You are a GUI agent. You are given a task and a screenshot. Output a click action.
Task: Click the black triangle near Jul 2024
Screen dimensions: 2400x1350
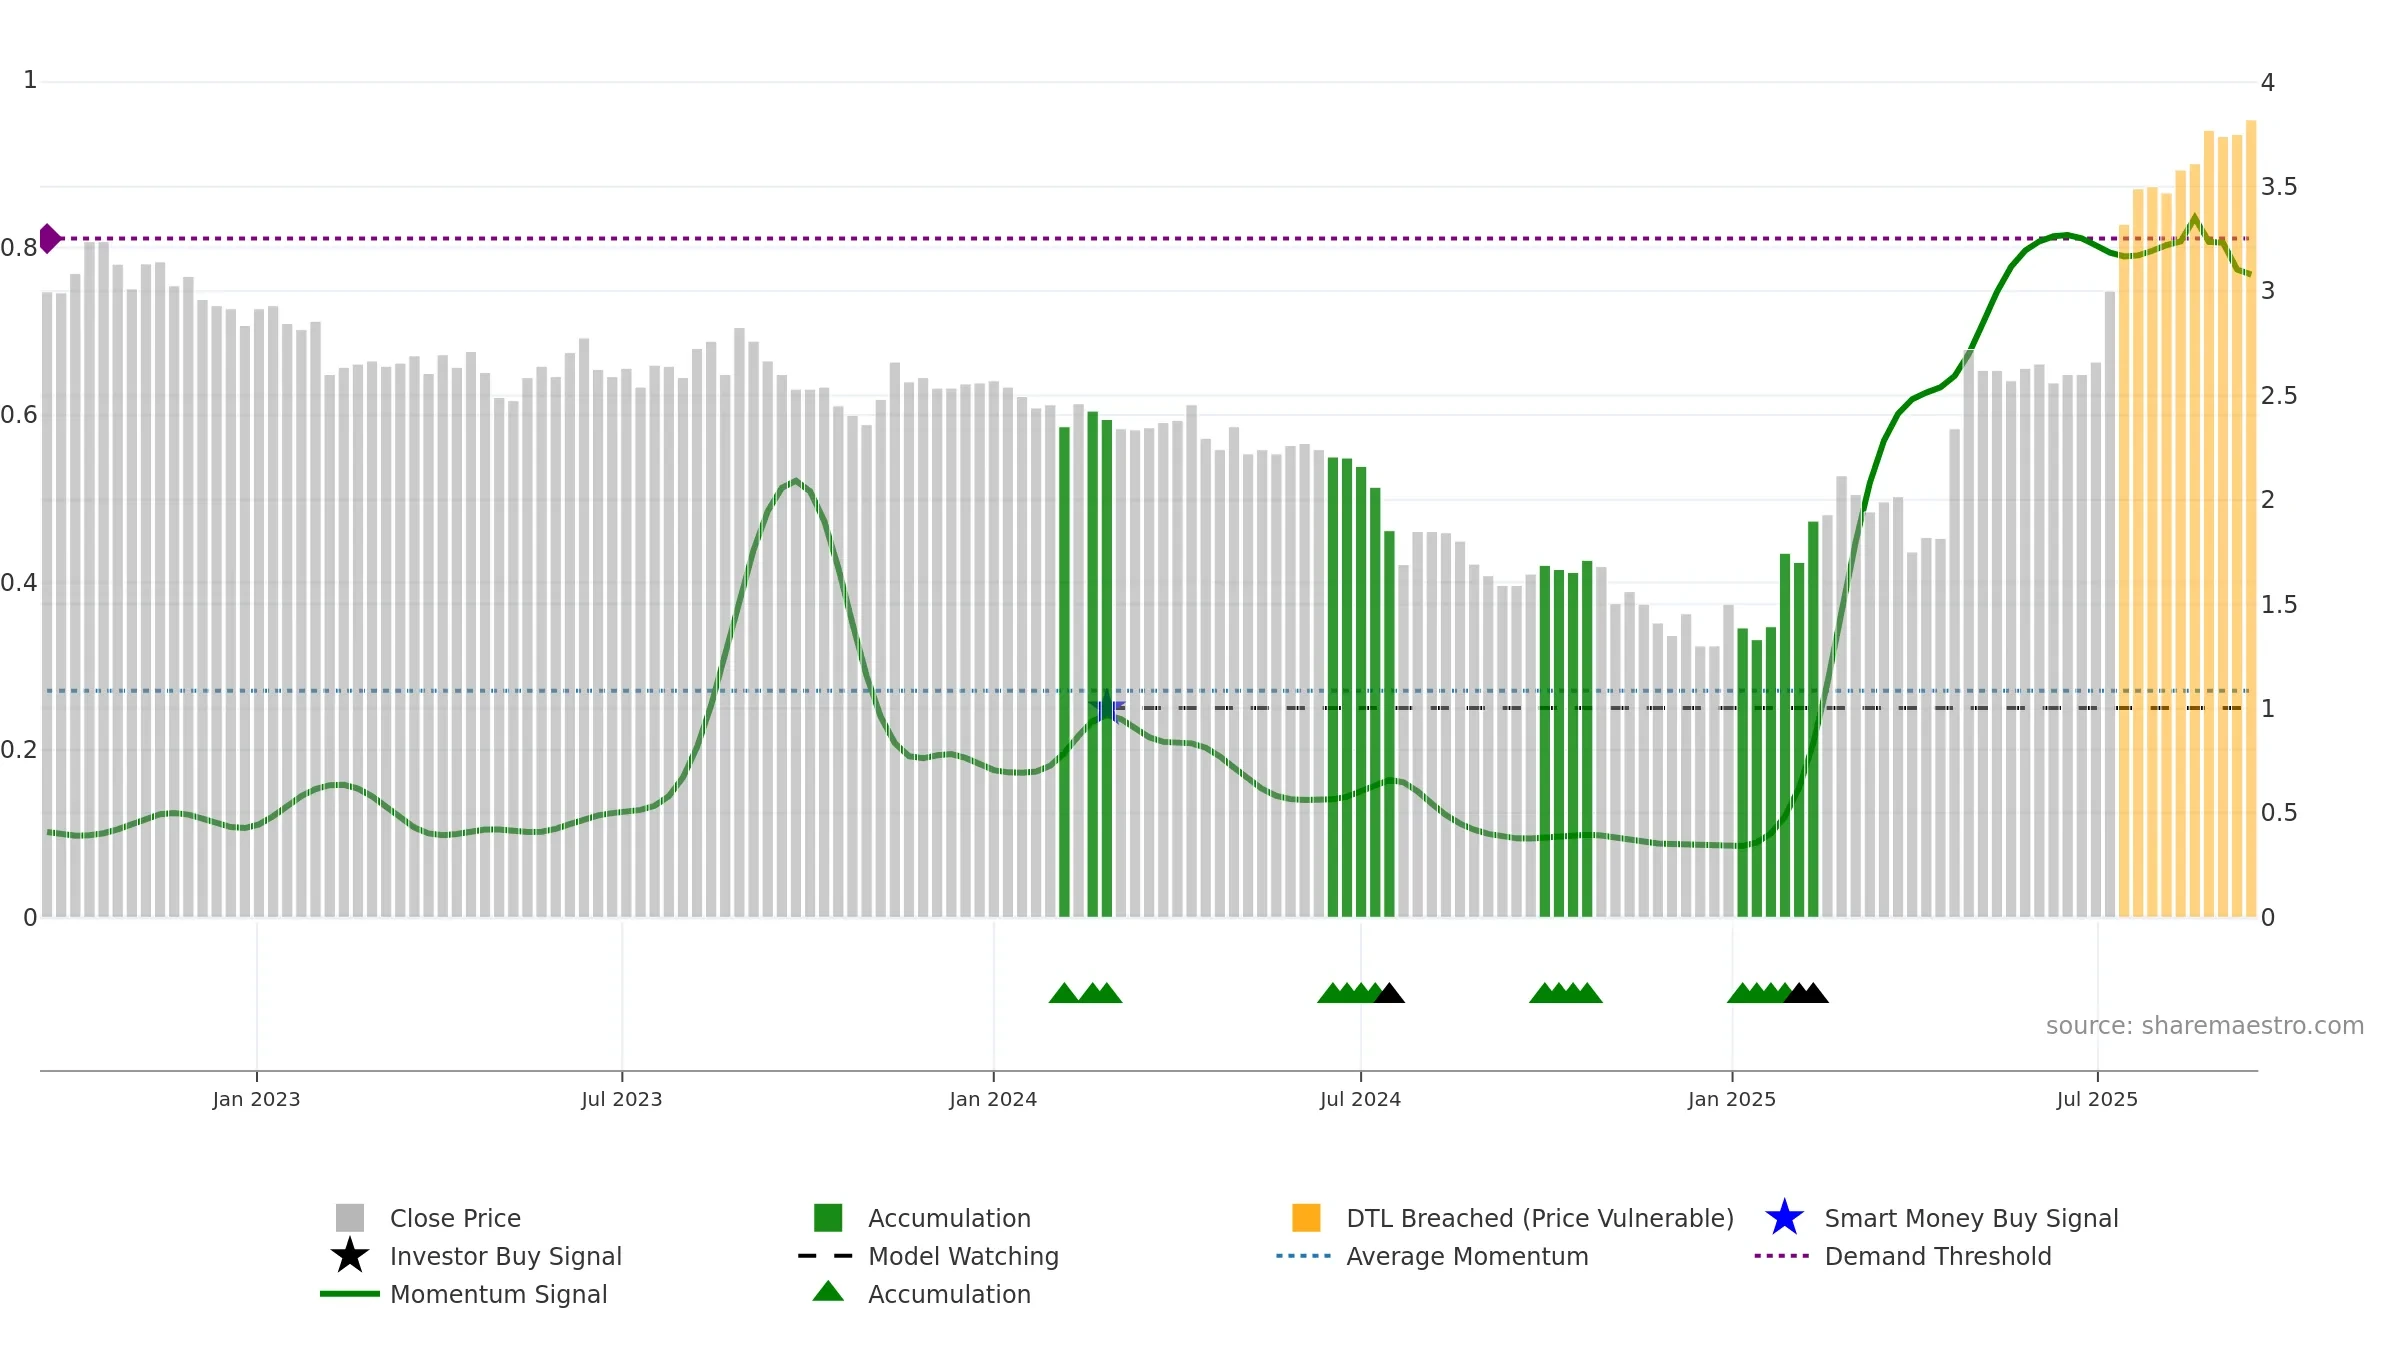coord(1389,993)
